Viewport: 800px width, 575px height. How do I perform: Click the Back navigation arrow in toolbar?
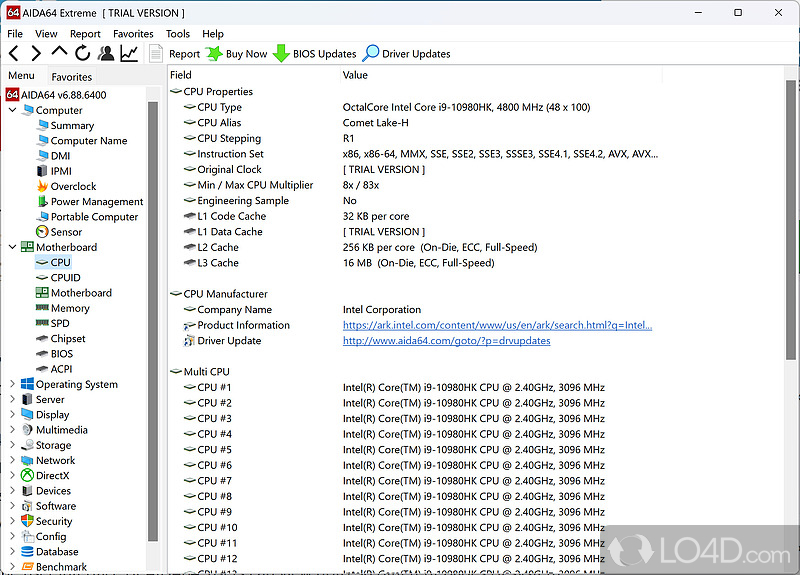(14, 54)
